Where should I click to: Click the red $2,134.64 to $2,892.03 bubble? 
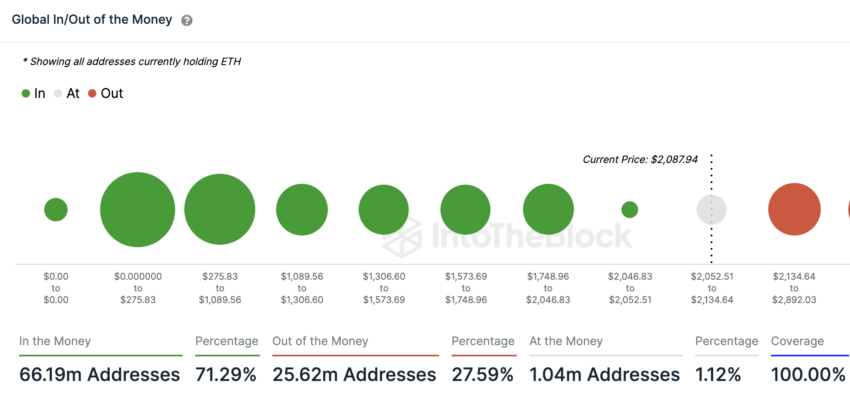tap(794, 209)
